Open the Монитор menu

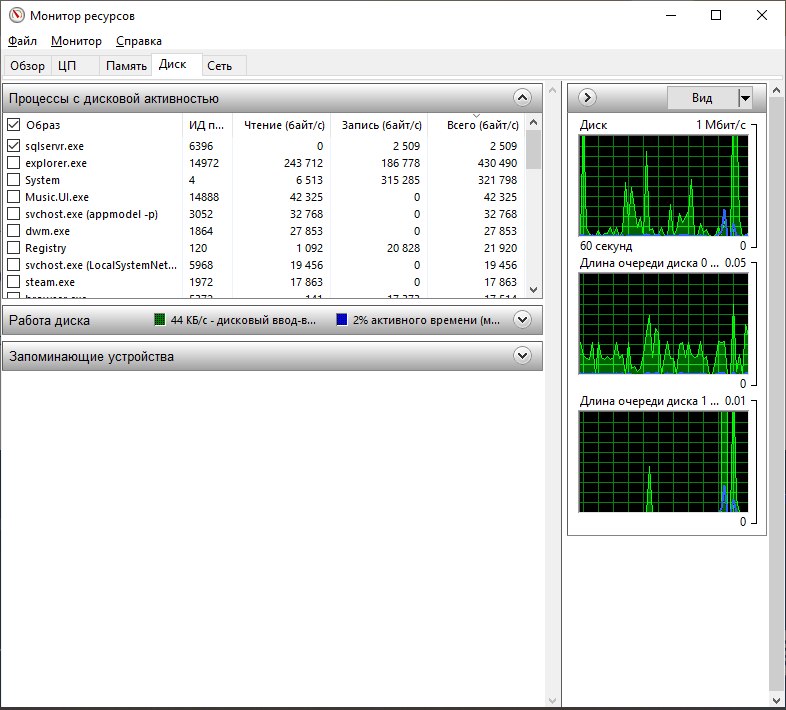pos(76,41)
